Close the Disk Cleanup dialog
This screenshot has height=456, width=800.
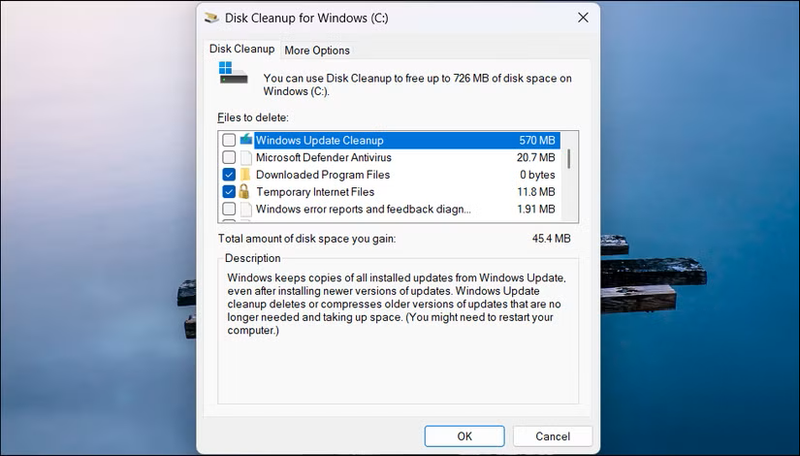point(583,18)
